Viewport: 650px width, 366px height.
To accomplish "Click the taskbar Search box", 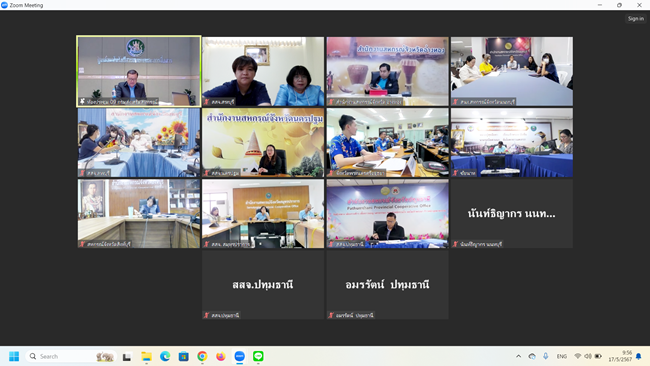I will click(71, 356).
